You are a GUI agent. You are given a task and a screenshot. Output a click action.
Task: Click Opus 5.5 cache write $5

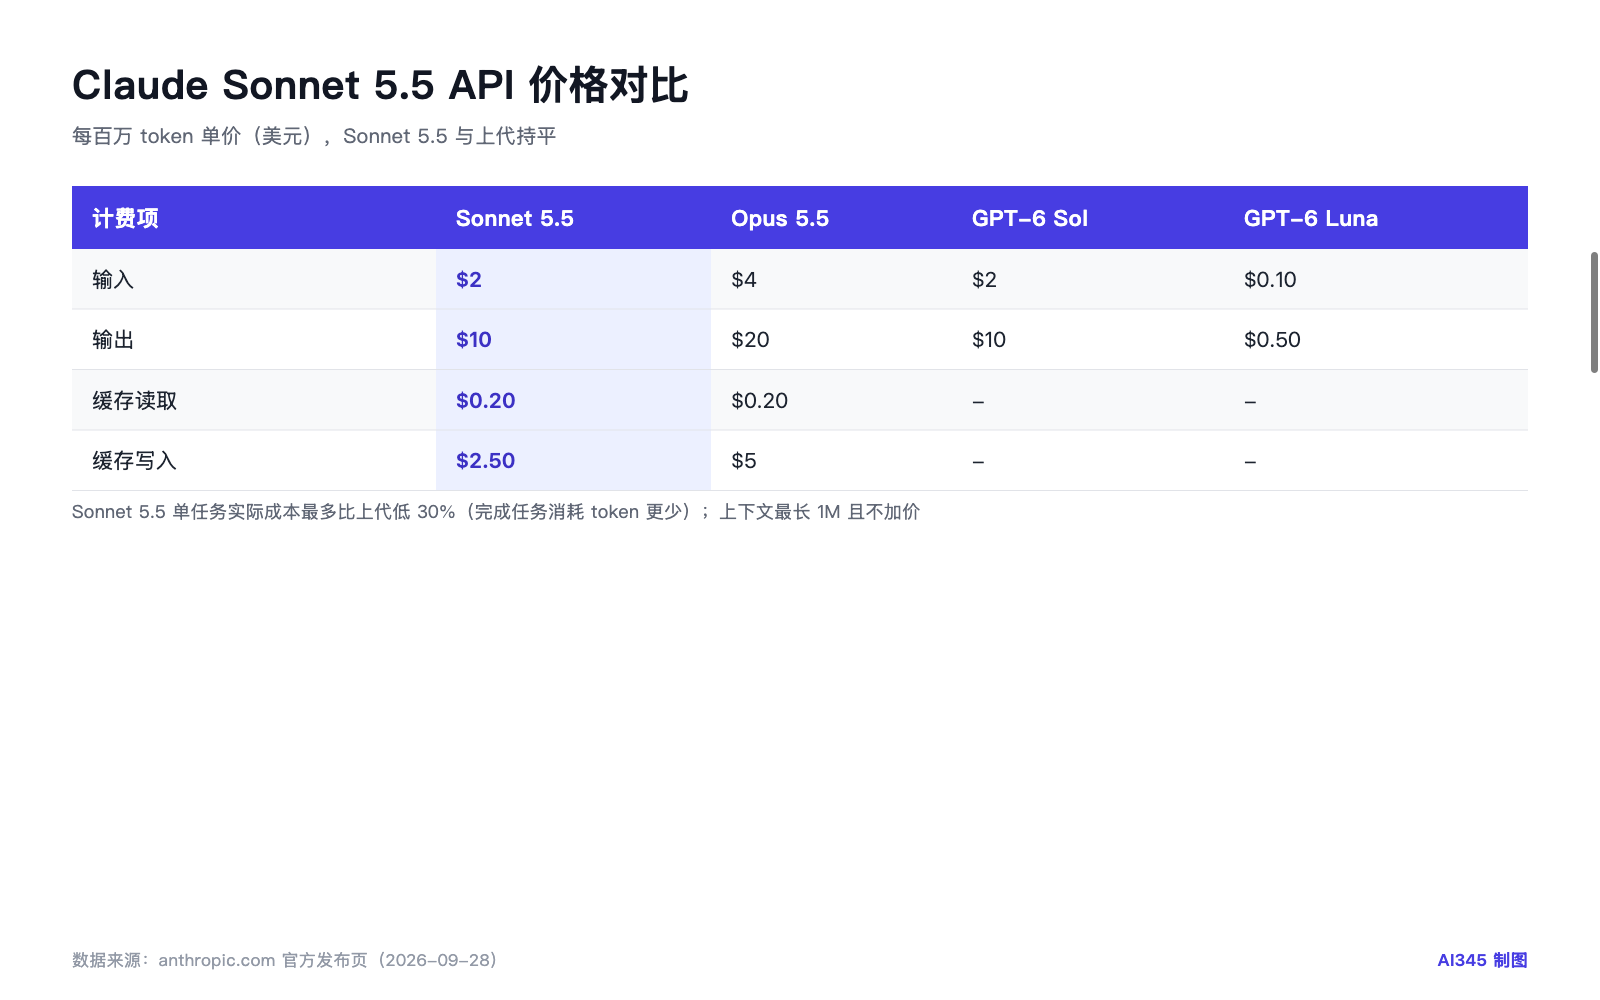click(x=743, y=461)
